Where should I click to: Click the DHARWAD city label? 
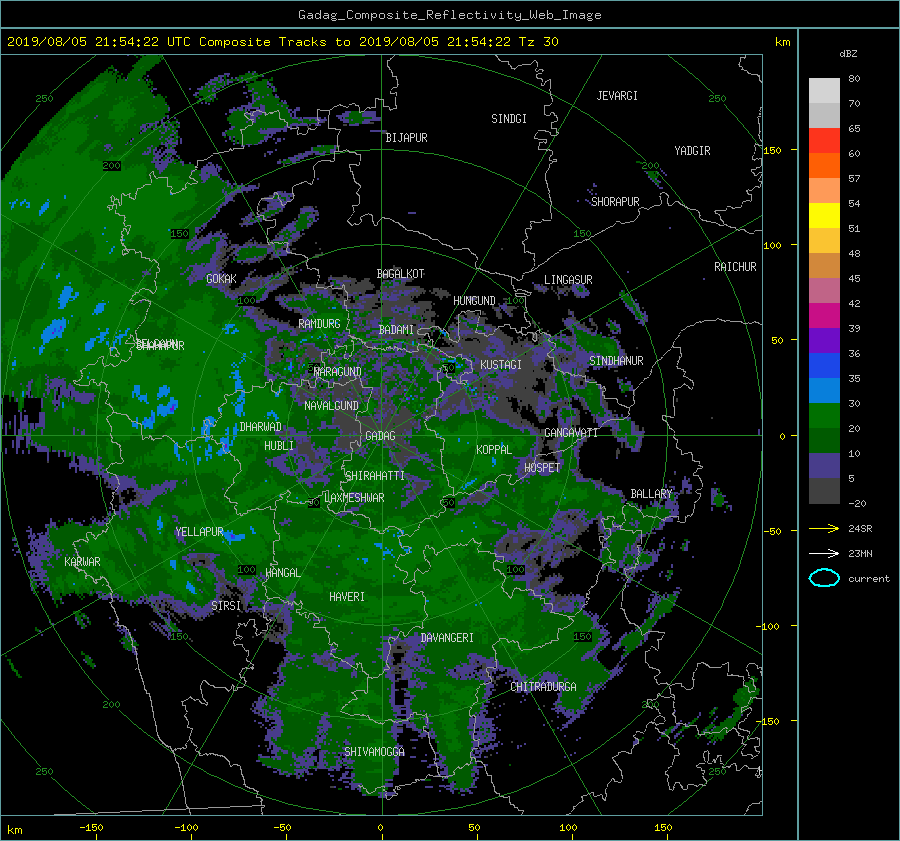261,427
